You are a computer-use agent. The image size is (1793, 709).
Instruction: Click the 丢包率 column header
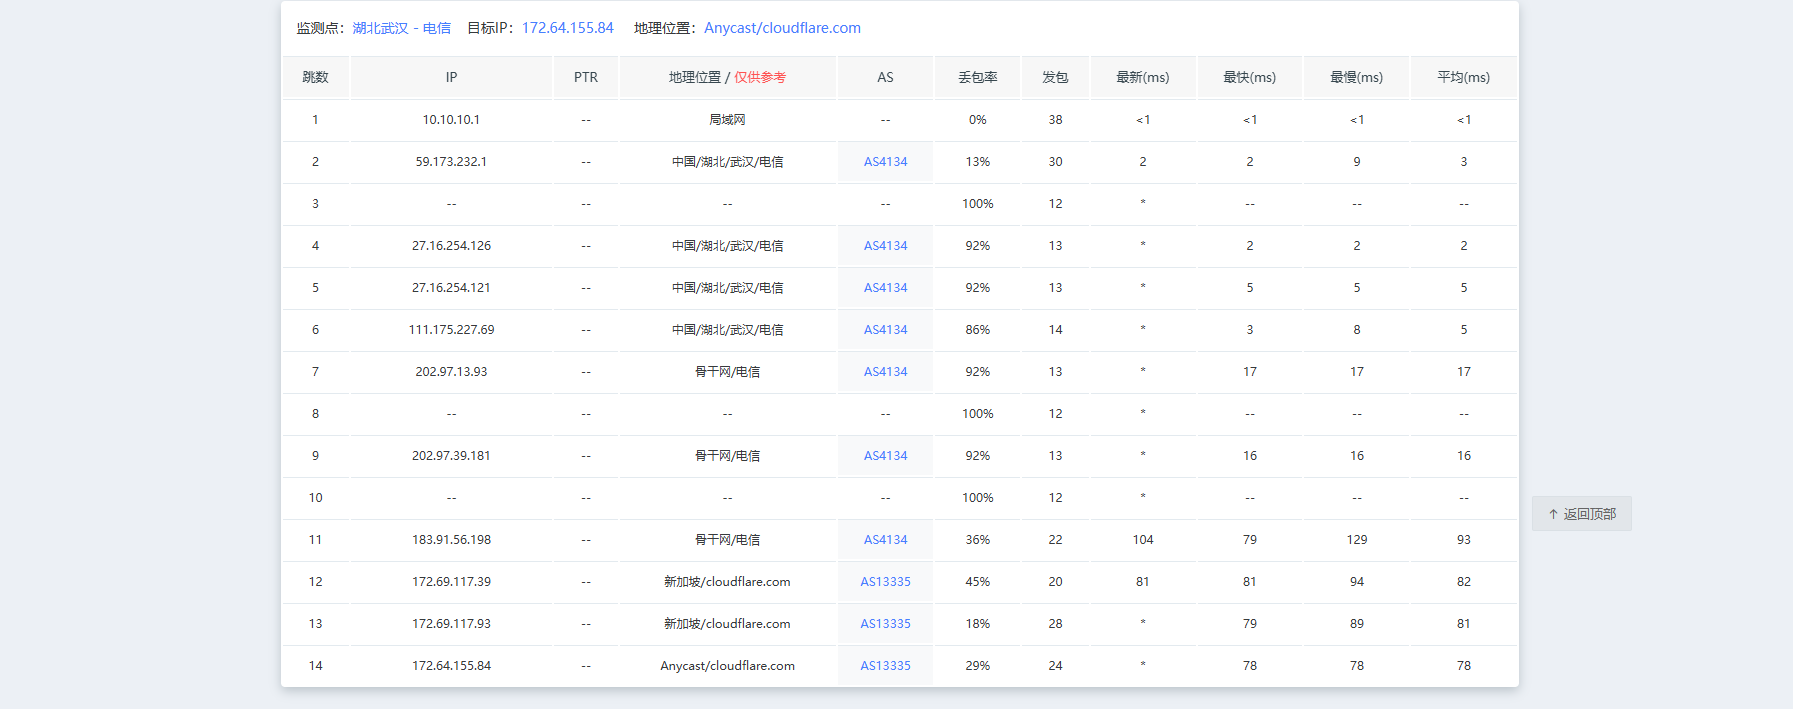[977, 77]
